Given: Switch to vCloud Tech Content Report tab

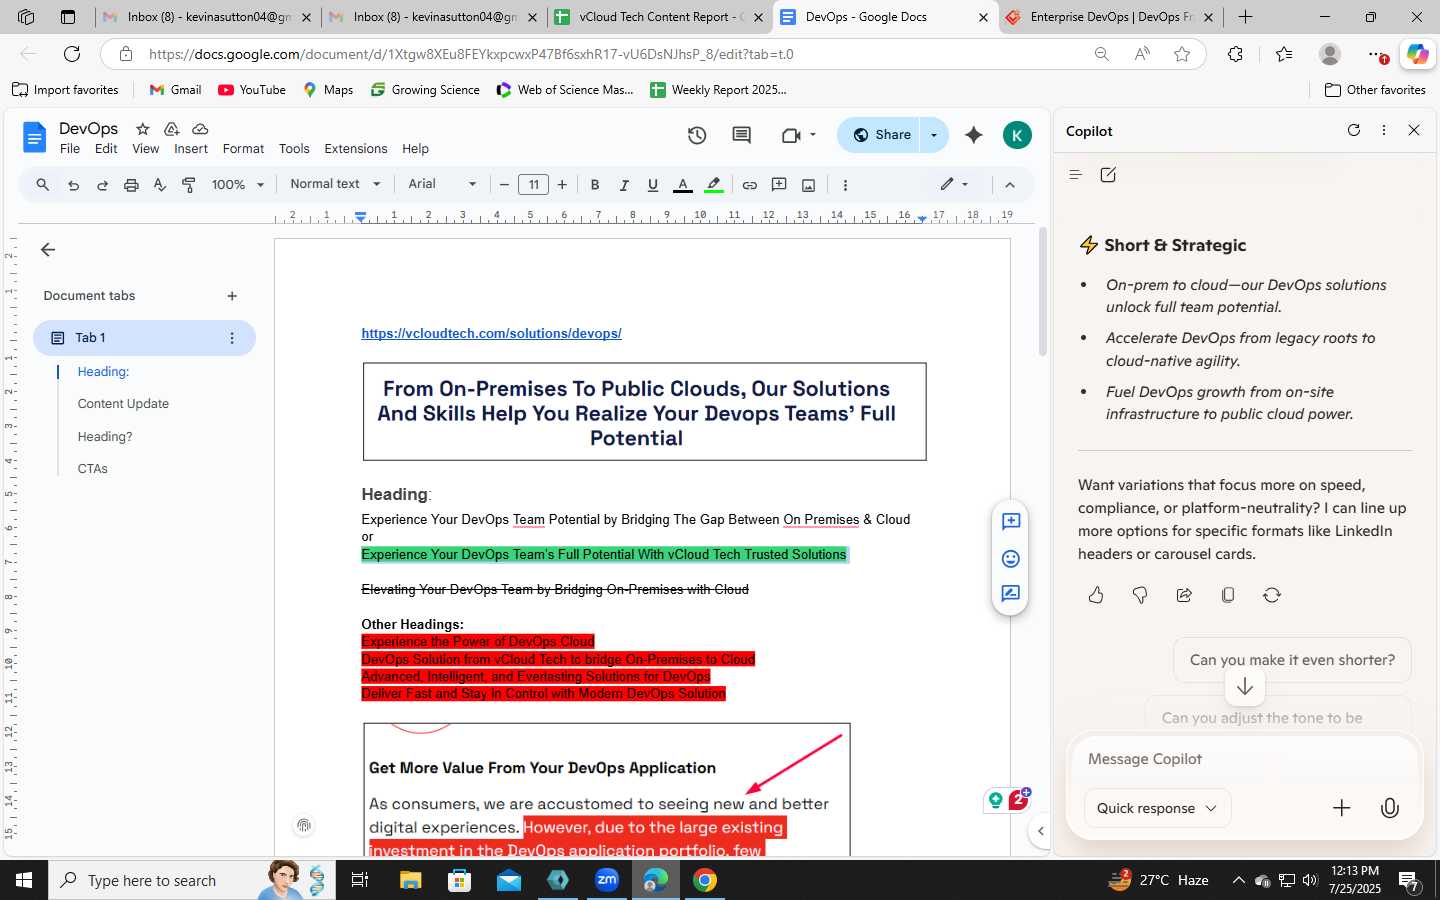Looking at the screenshot, I should point(659,17).
